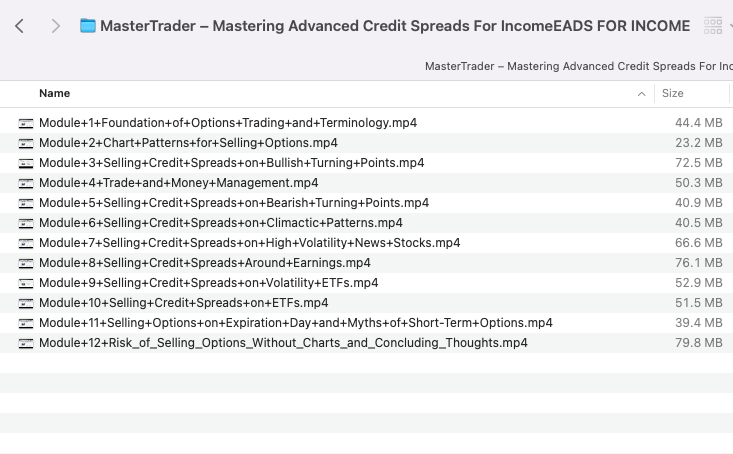Select Module+8+Selling+Credit+Spreads+Around+Earnings.mp4

coord(205,263)
